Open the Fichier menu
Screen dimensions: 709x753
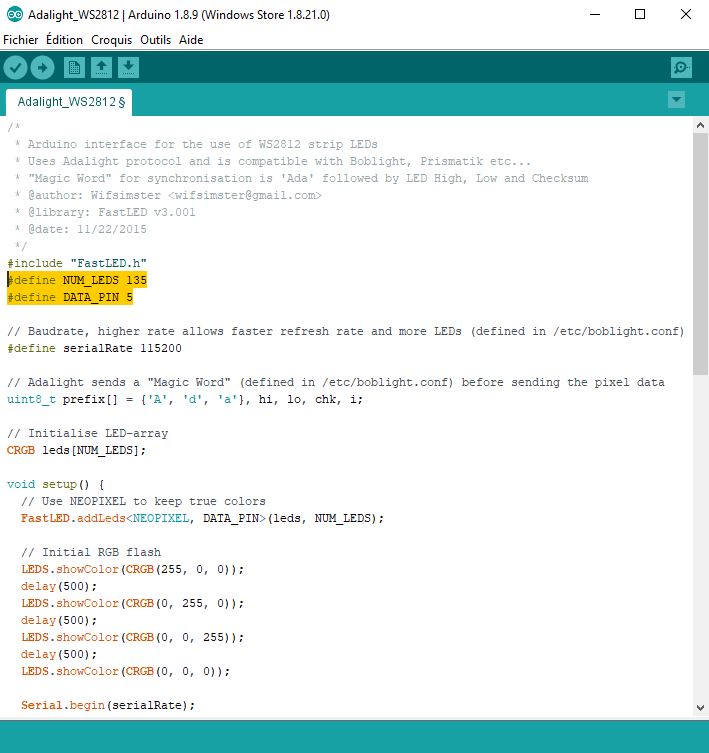point(21,40)
